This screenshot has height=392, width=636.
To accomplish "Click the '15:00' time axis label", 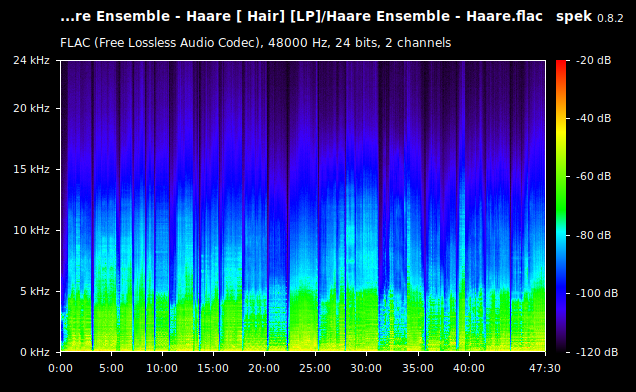I will [x=213, y=368].
